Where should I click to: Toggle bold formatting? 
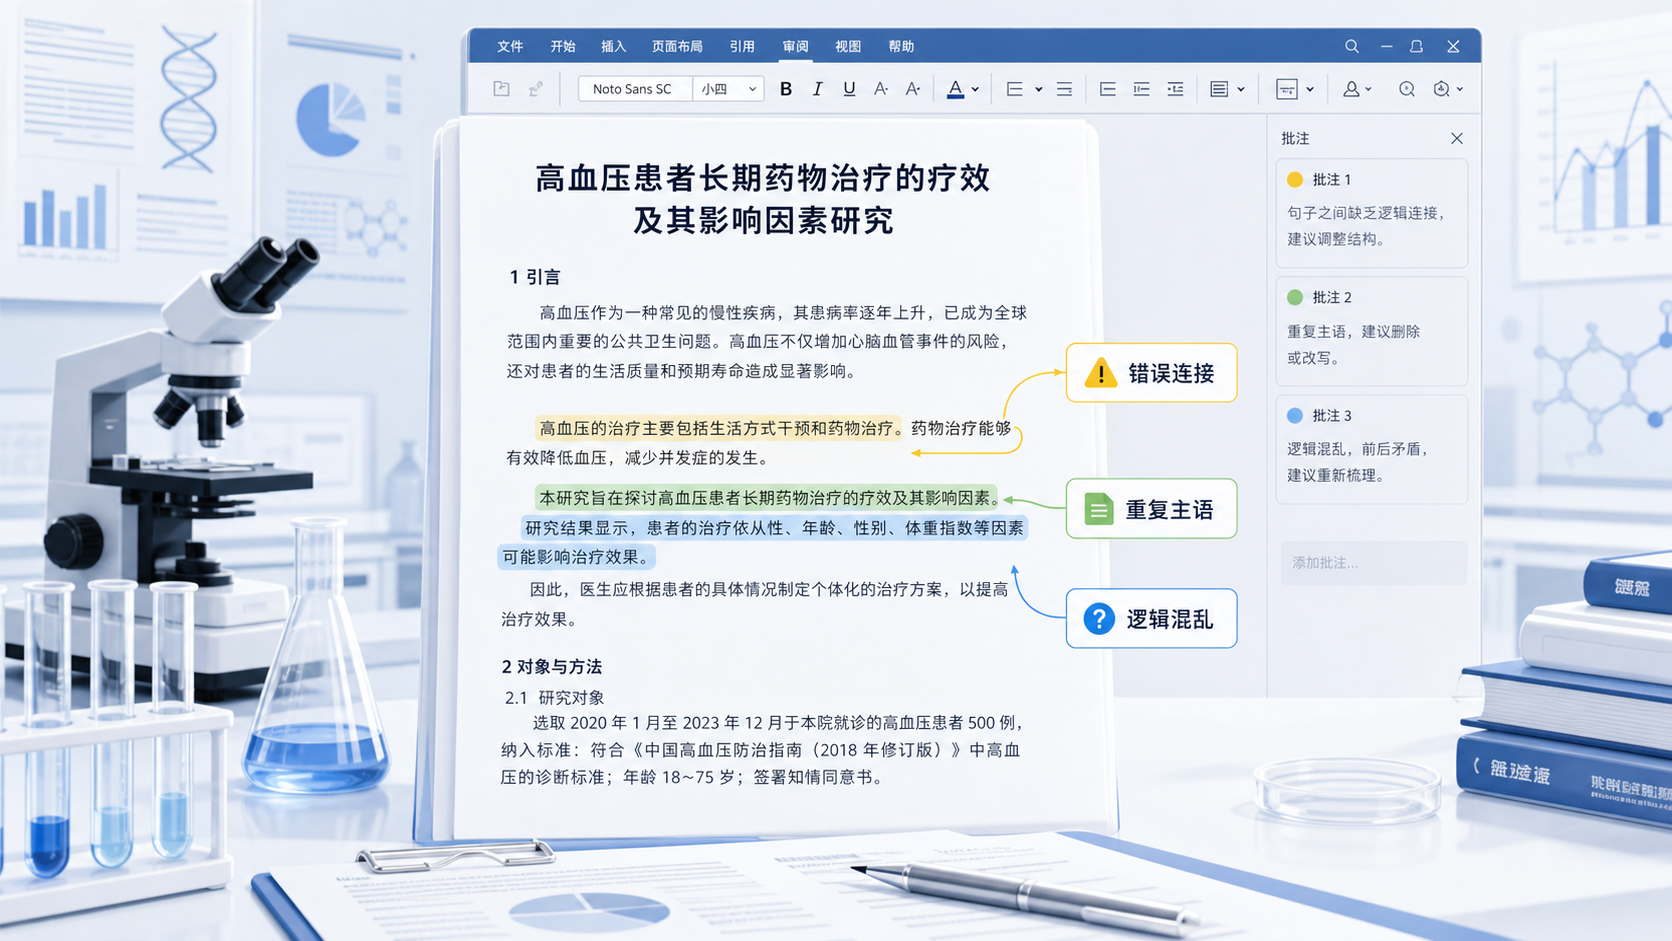pyautogui.click(x=786, y=89)
